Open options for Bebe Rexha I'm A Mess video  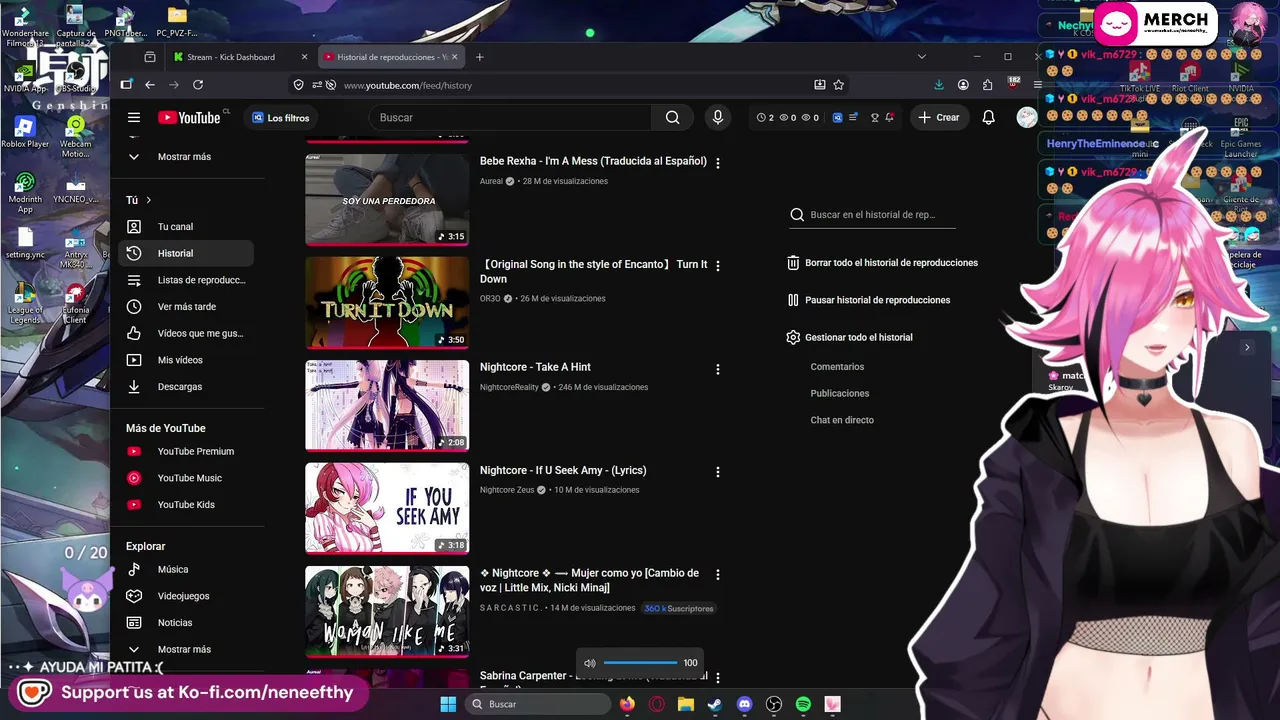pyautogui.click(x=717, y=162)
